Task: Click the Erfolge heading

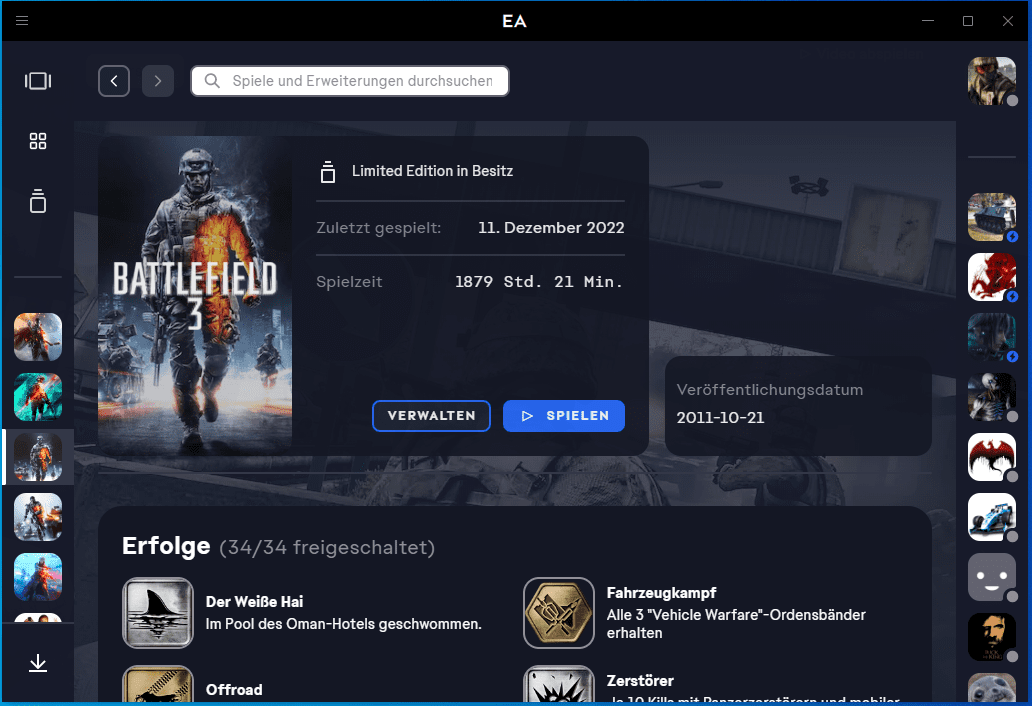Action: click(x=166, y=546)
